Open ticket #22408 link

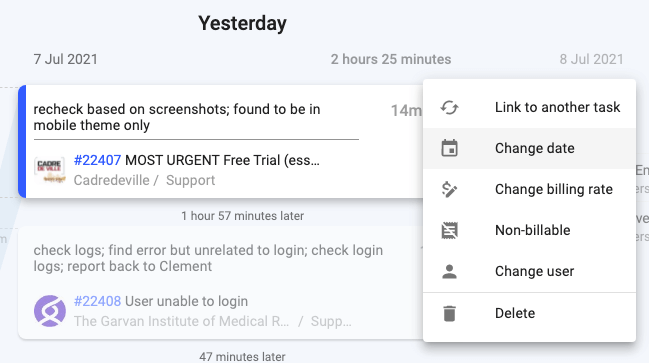click(97, 301)
